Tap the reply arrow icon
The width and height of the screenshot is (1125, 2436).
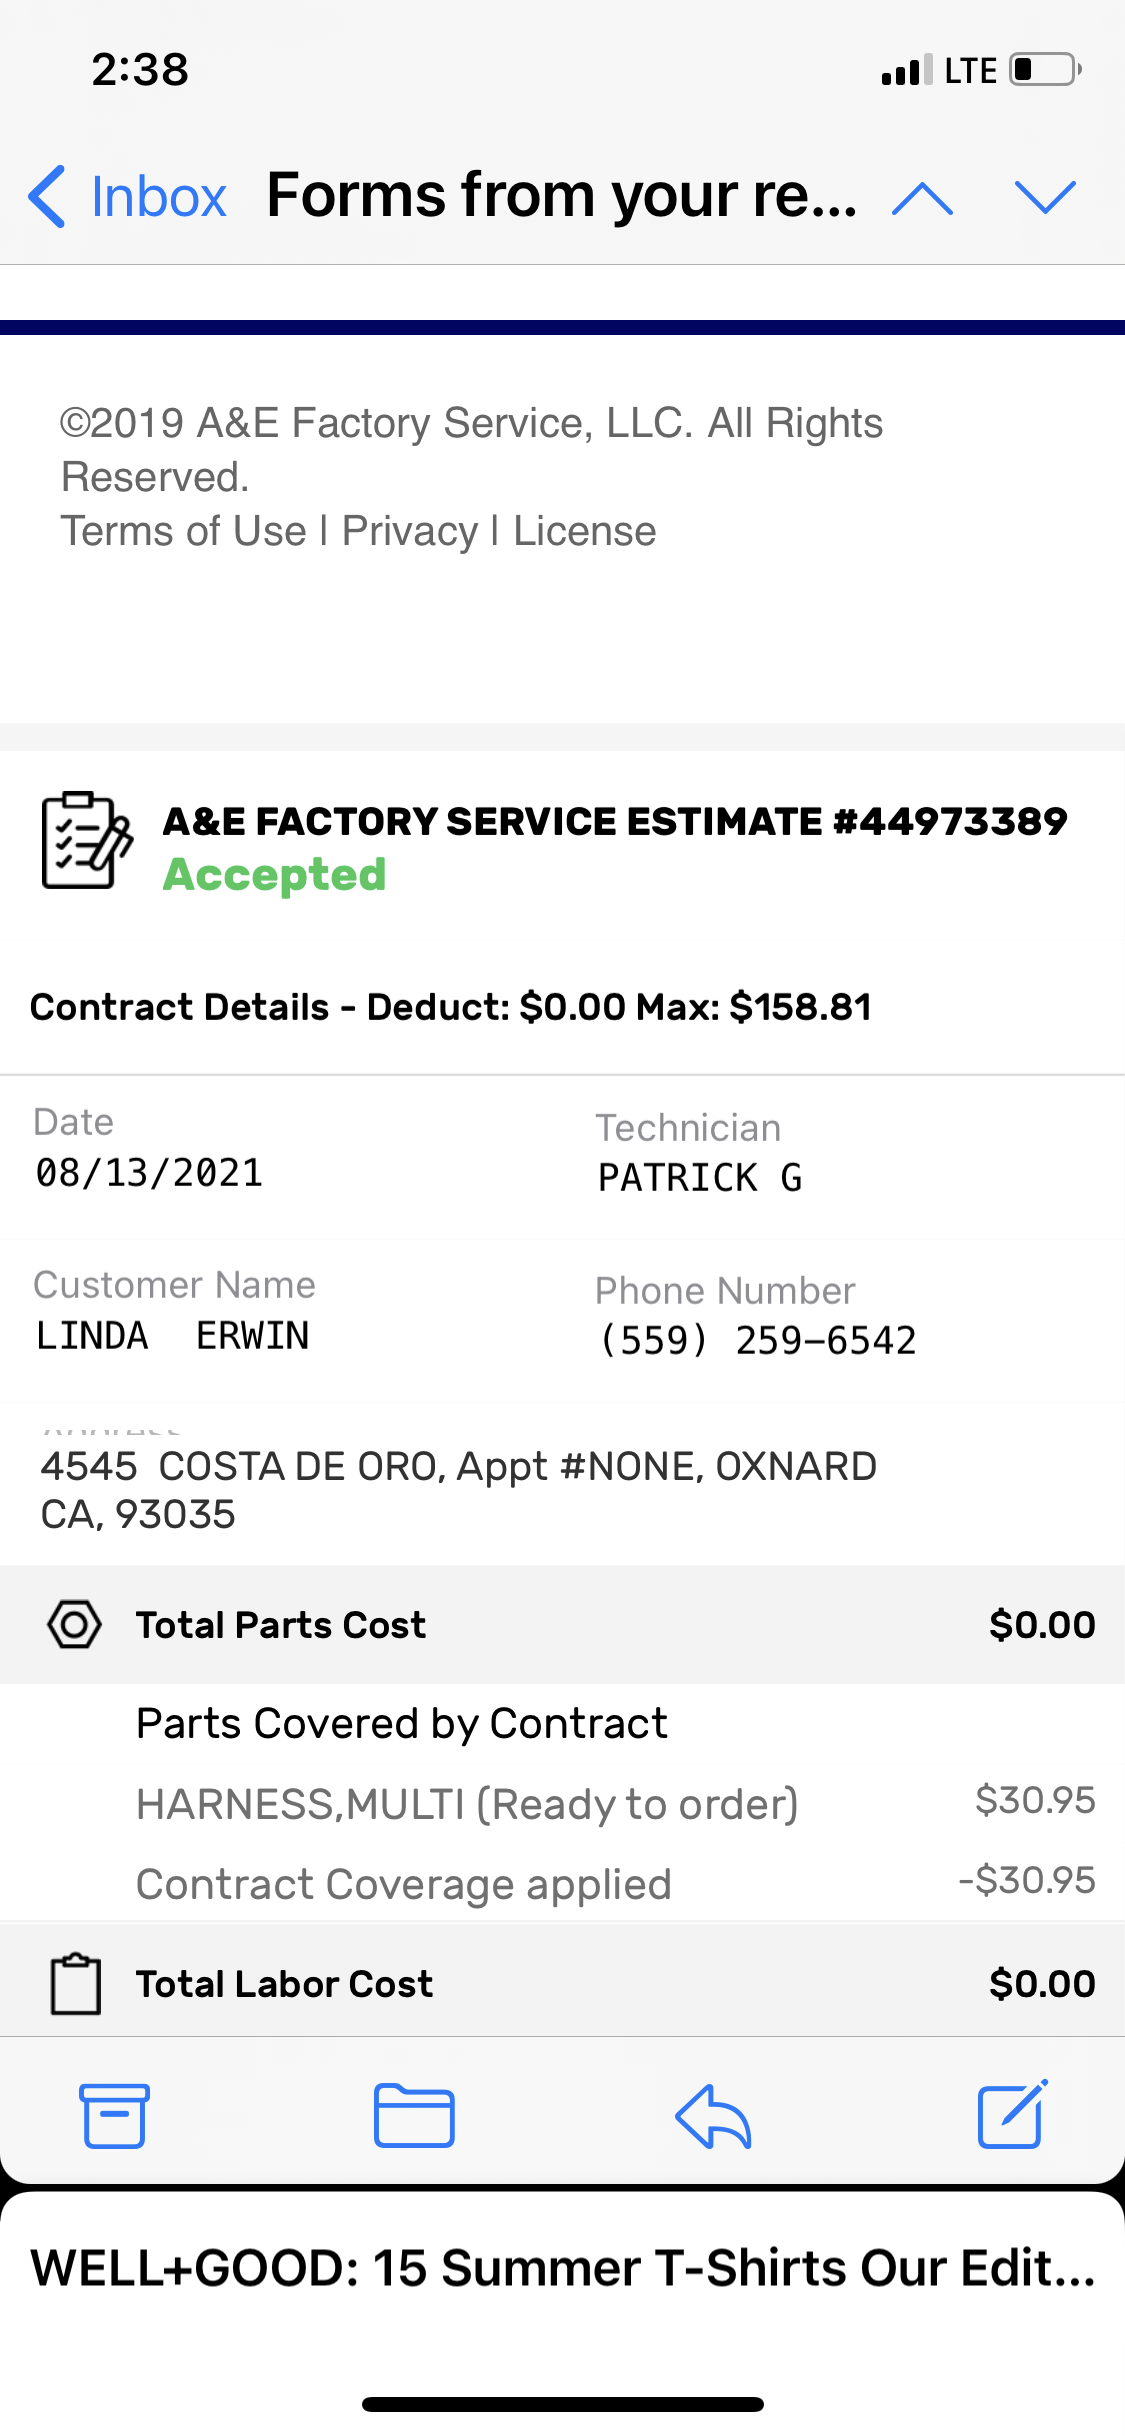coord(713,2116)
